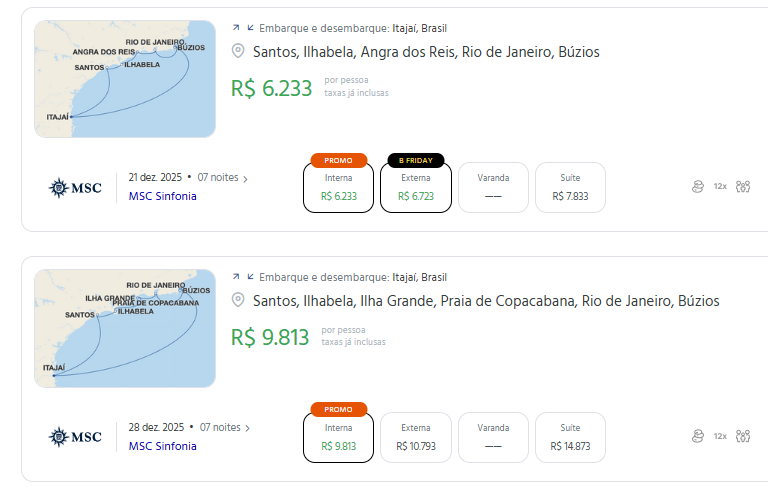The width and height of the screenshot is (768, 494).
Task: Click the family icon on first cruise
Action: click(x=742, y=186)
